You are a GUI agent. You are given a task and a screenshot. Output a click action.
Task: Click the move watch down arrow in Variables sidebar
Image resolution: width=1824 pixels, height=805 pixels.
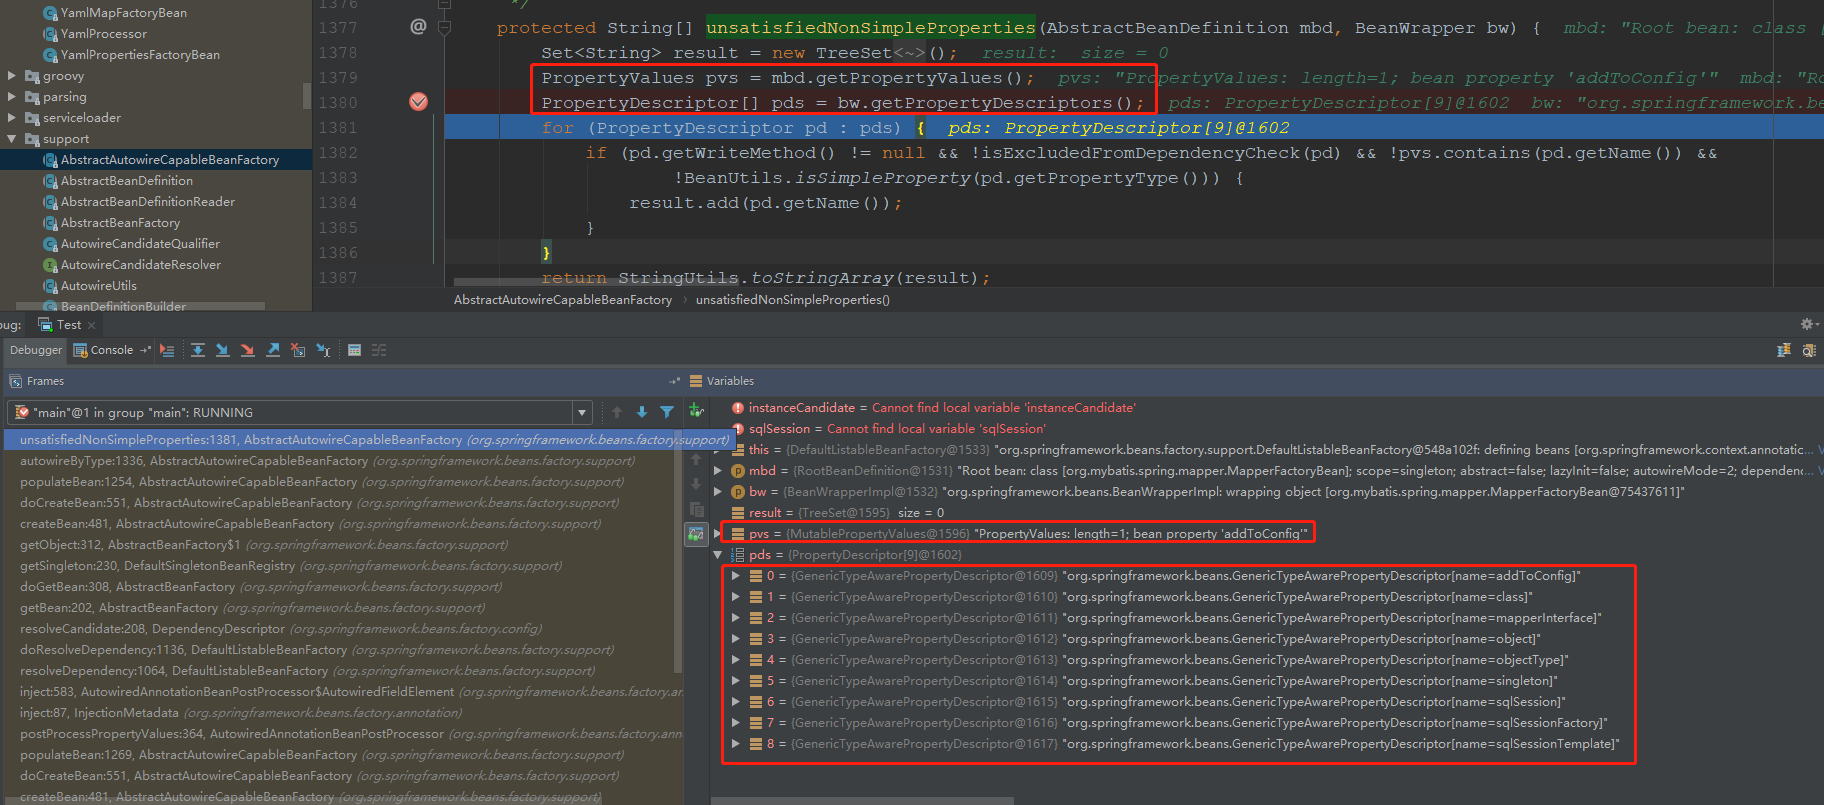696,484
